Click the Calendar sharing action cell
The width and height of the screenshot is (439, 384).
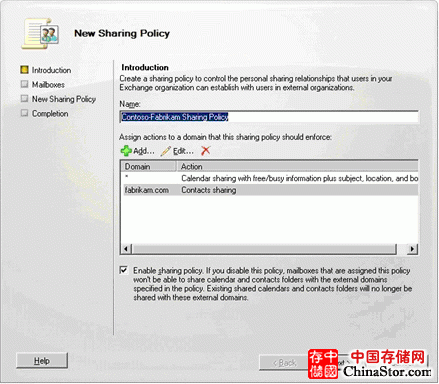[x=299, y=178]
